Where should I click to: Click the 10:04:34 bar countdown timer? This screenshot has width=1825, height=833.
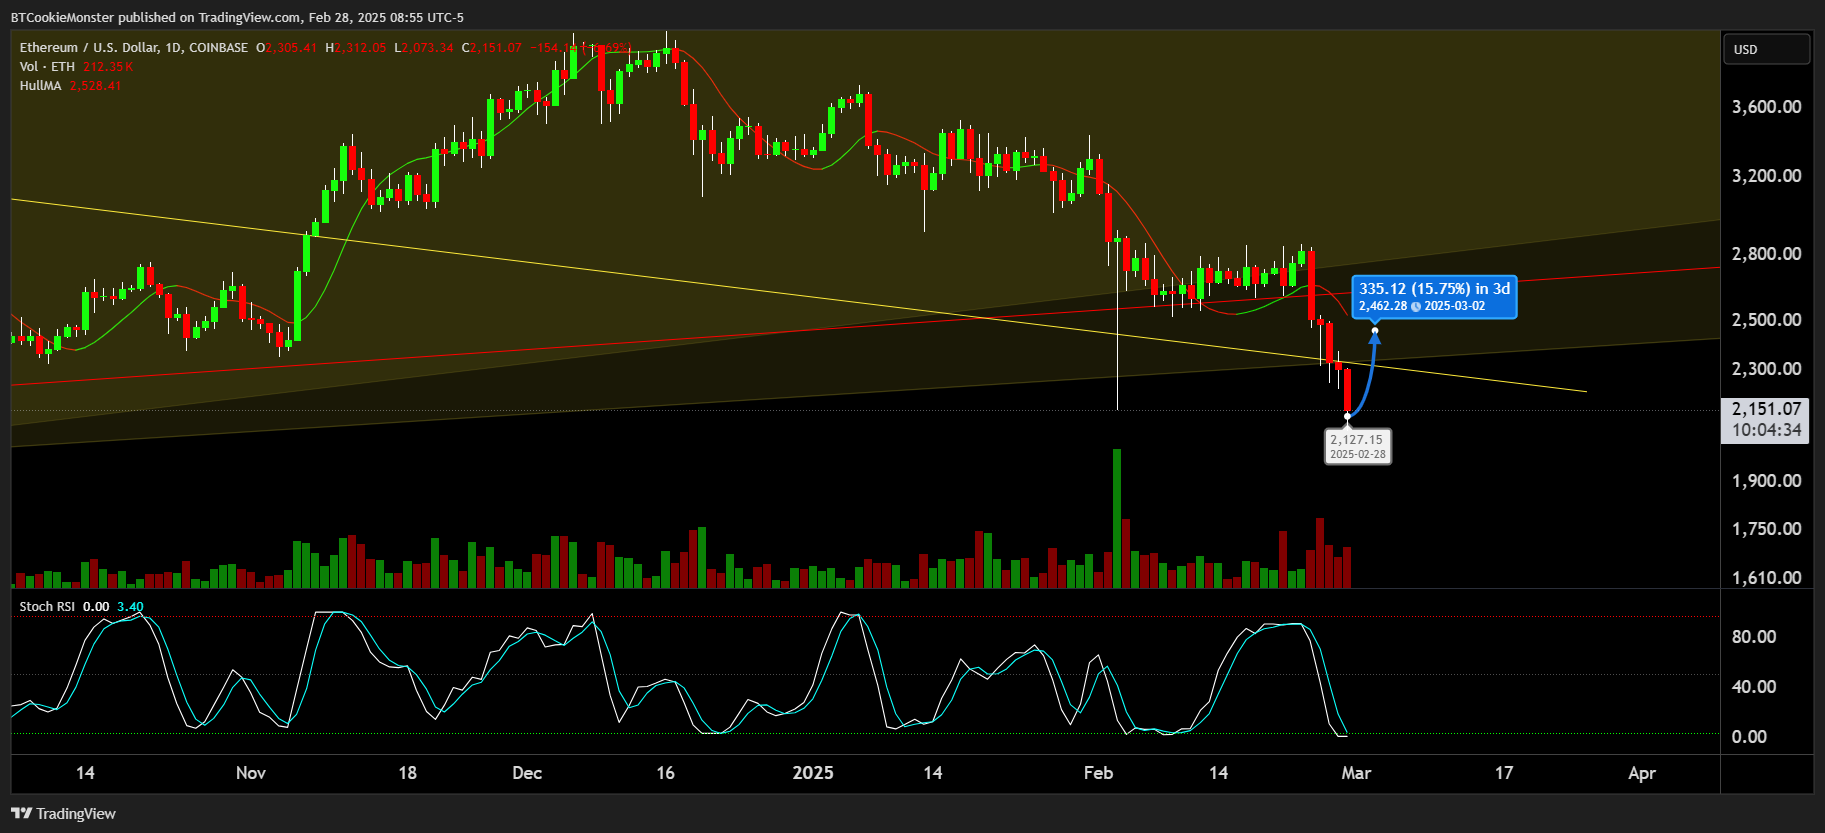coord(1766,431)
